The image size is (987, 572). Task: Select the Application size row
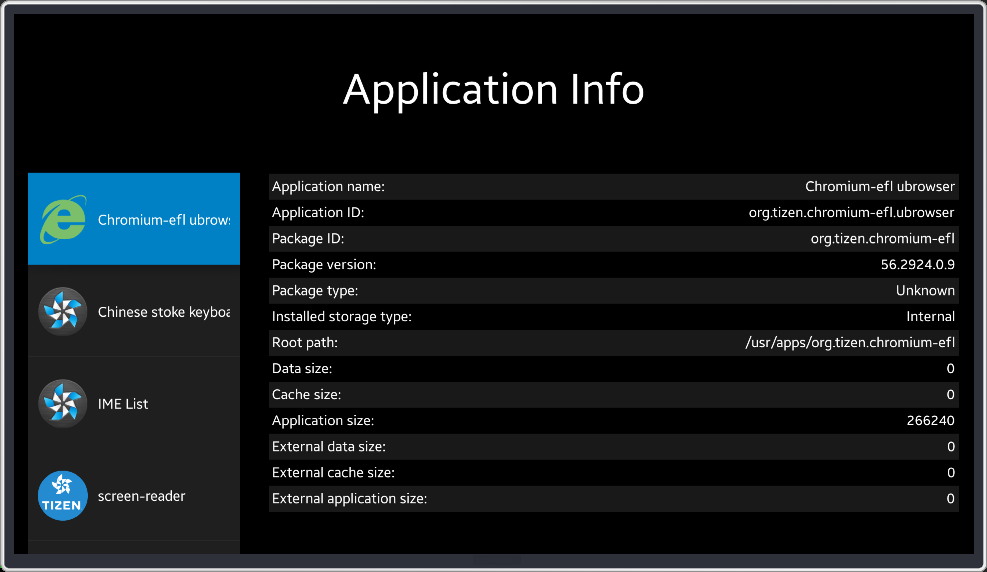(x=613, y=420)
